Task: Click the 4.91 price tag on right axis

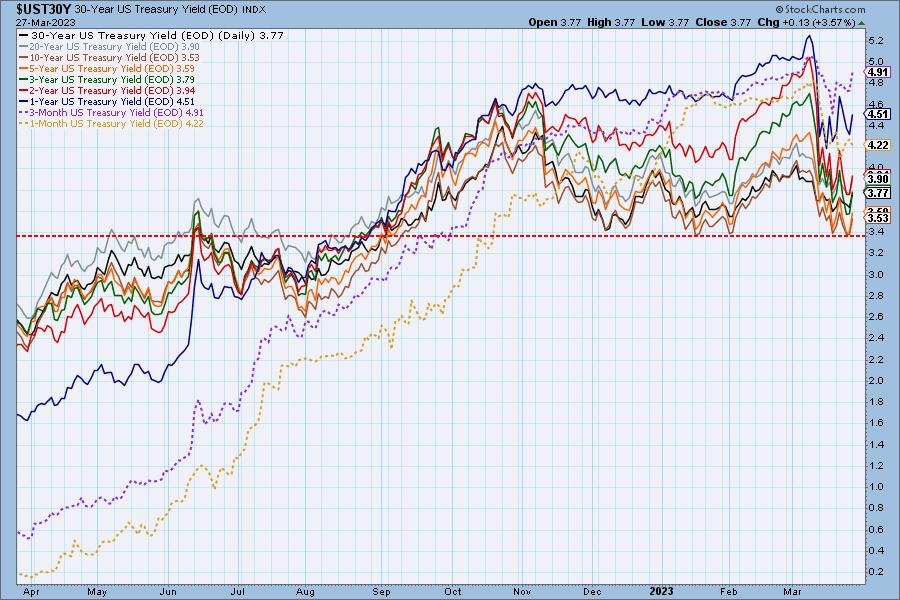Action: tap(878, 72)
